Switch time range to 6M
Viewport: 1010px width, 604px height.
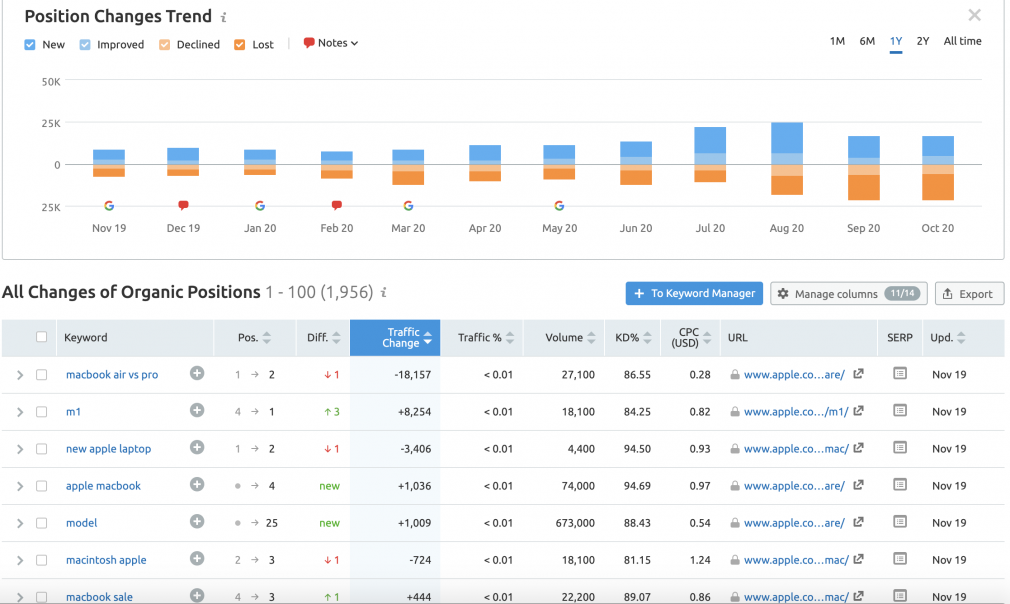[x=867, y=41]
